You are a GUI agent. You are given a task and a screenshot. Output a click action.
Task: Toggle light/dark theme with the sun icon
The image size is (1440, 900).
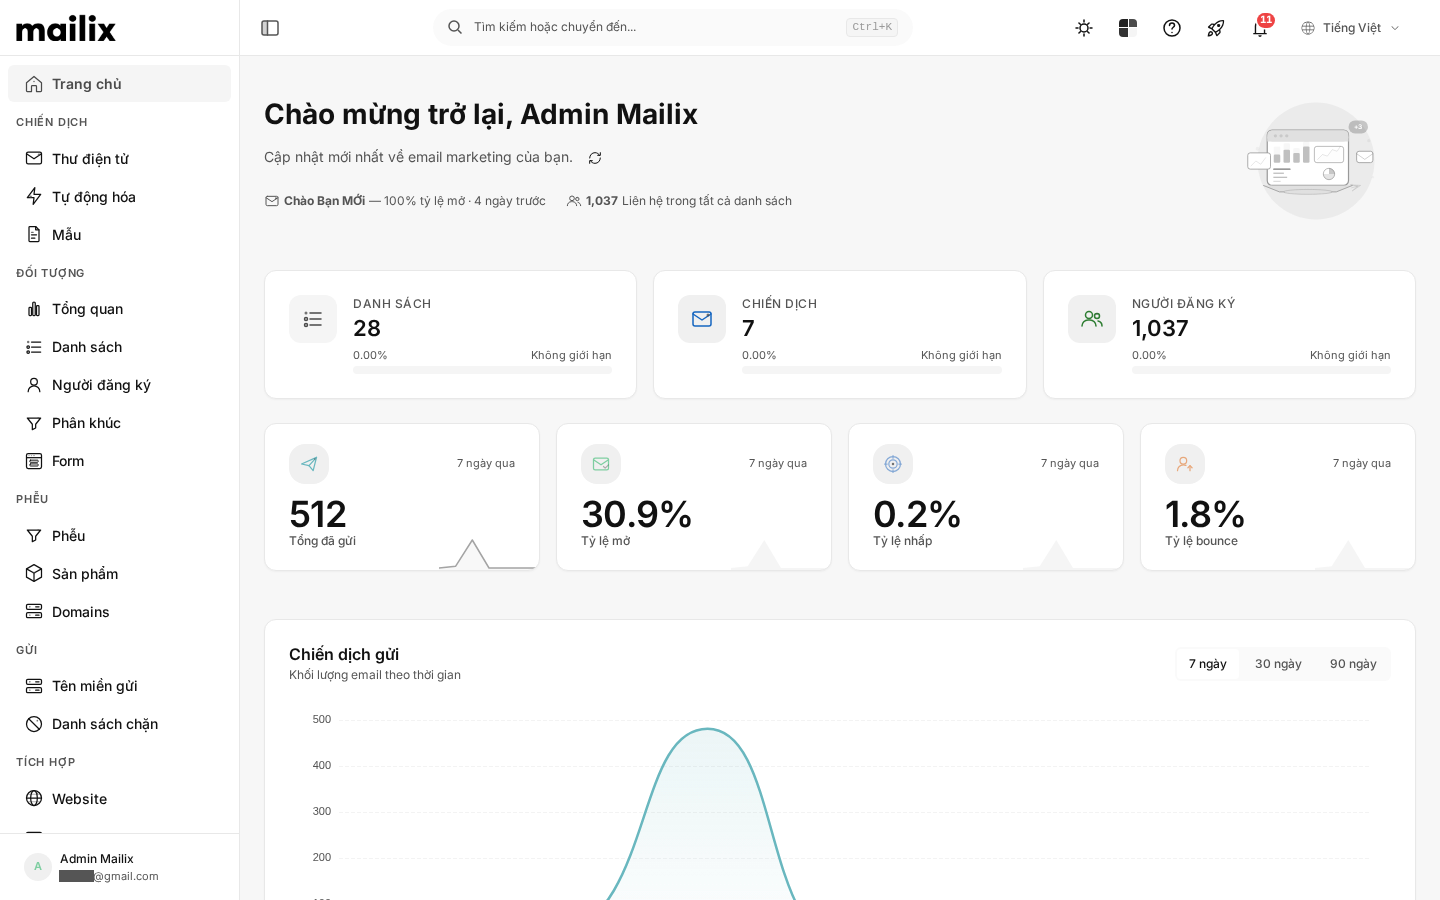pos(1084,28)
